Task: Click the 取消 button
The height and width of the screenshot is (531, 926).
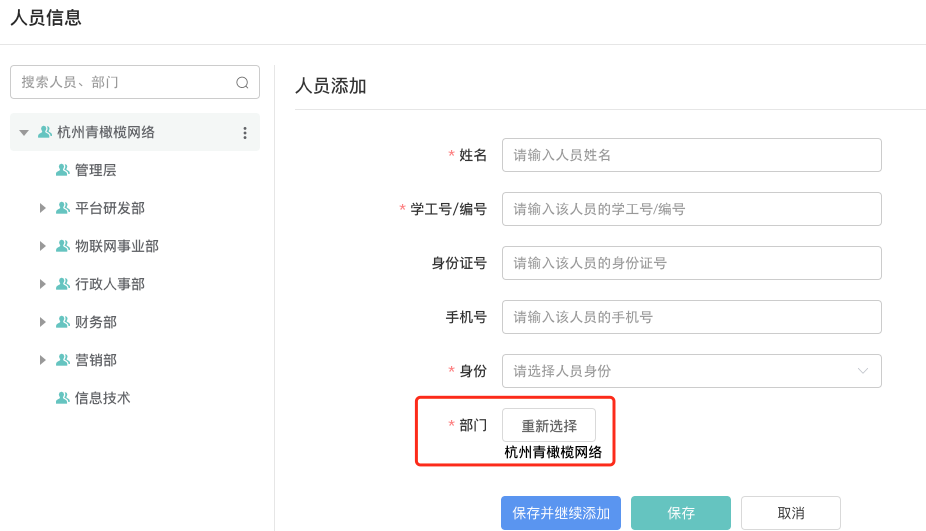Action: 791,513
